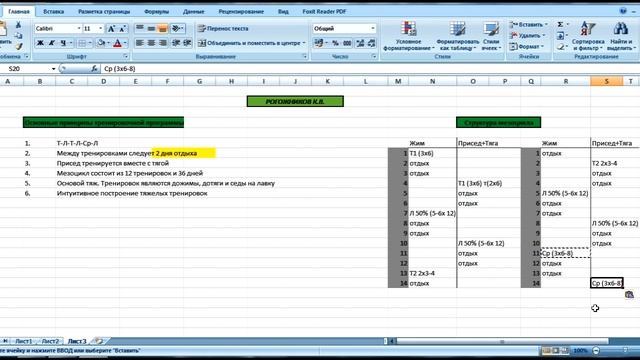Switch to Page Layout view in status bar
640x360 pixels.
point(556,350)
